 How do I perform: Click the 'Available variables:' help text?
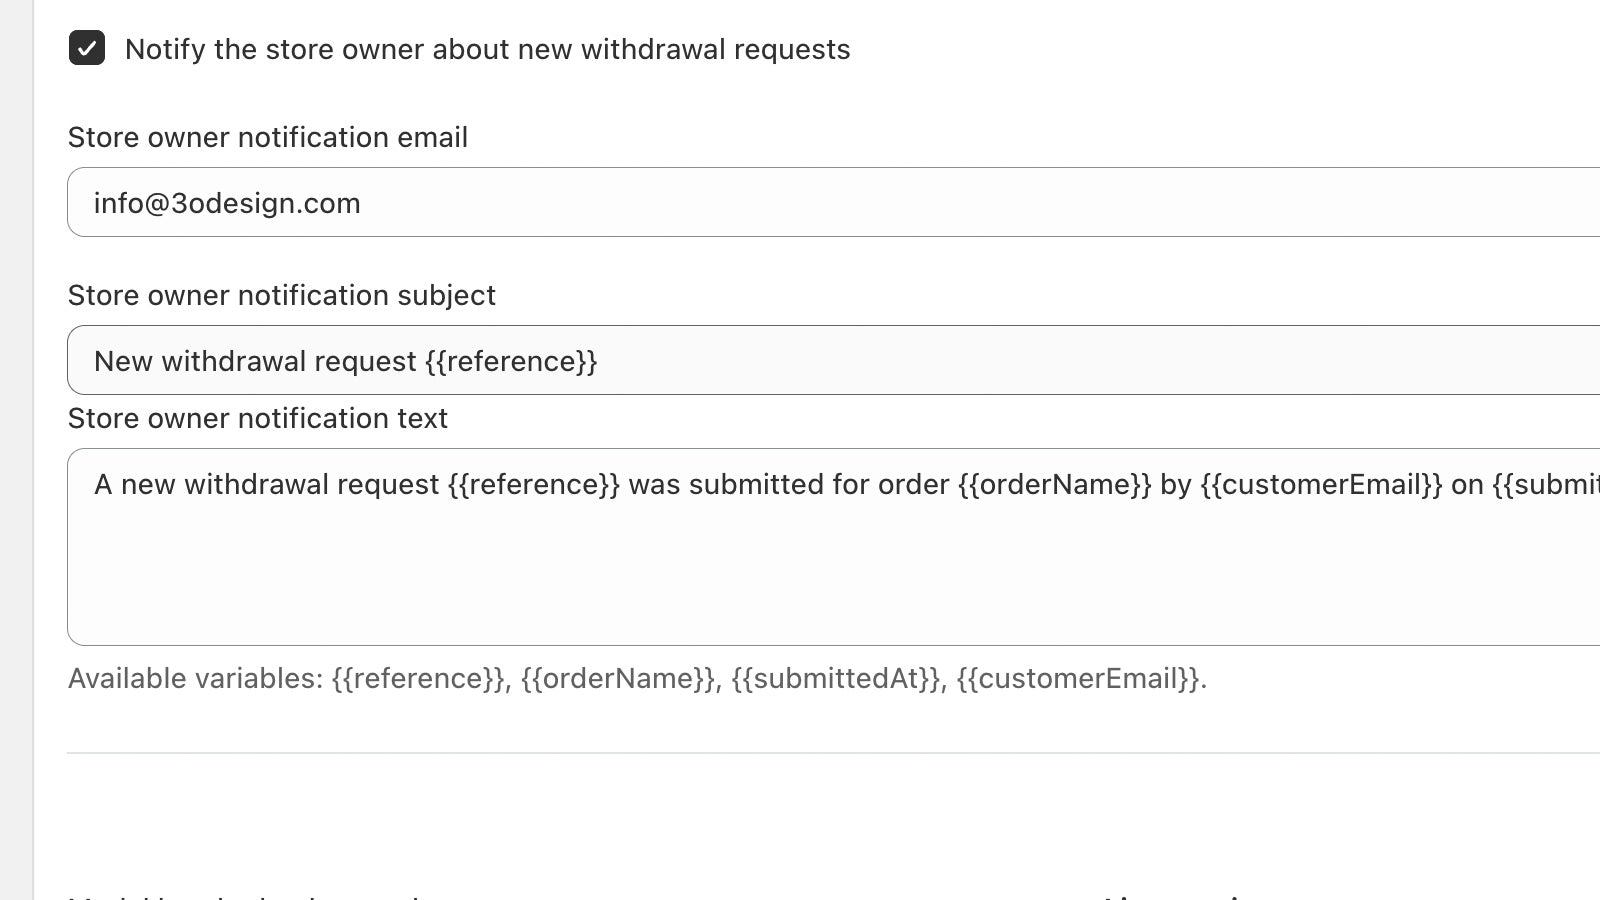pyautogui.click(x=196, y=678)
